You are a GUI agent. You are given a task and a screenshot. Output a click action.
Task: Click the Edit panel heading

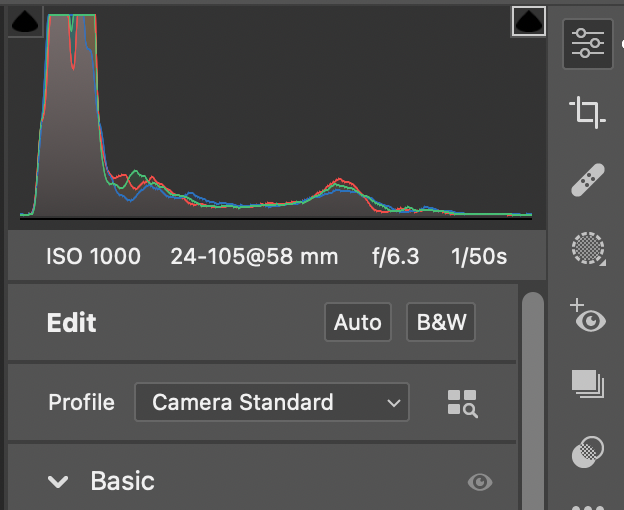click(x=72, y=323)
